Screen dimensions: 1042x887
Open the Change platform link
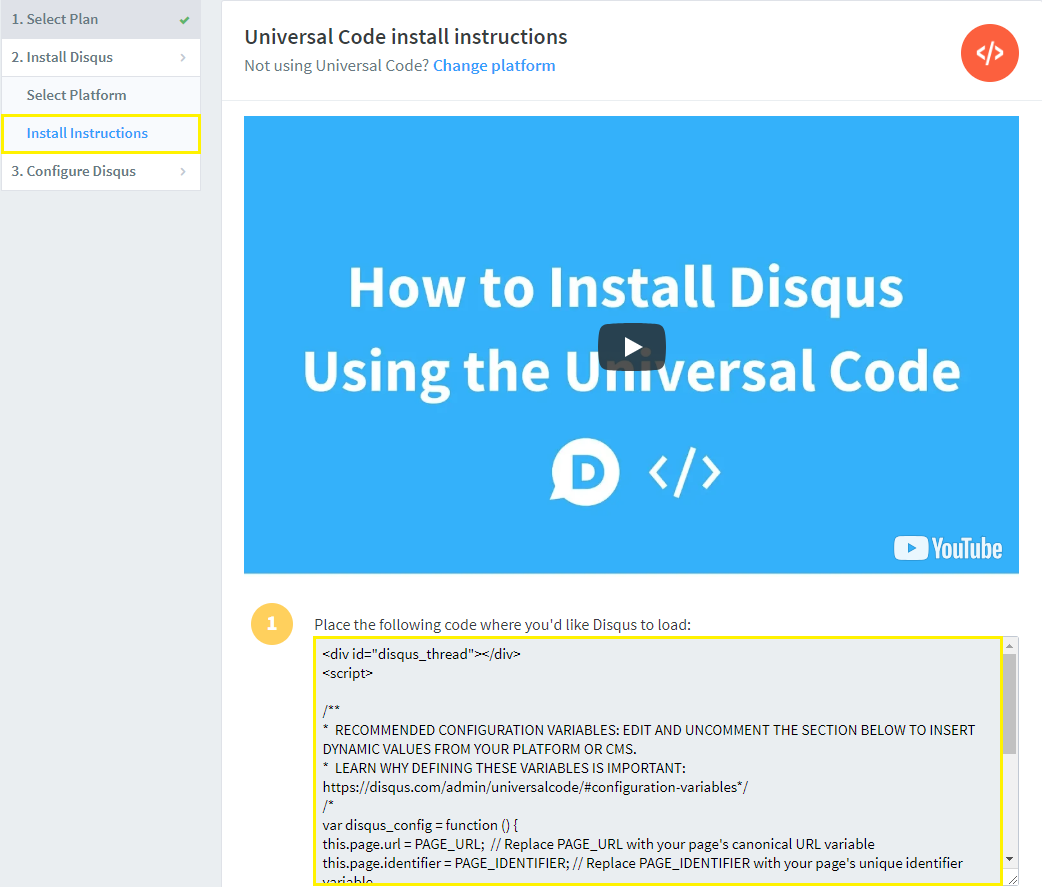click(x=494, y=66)
